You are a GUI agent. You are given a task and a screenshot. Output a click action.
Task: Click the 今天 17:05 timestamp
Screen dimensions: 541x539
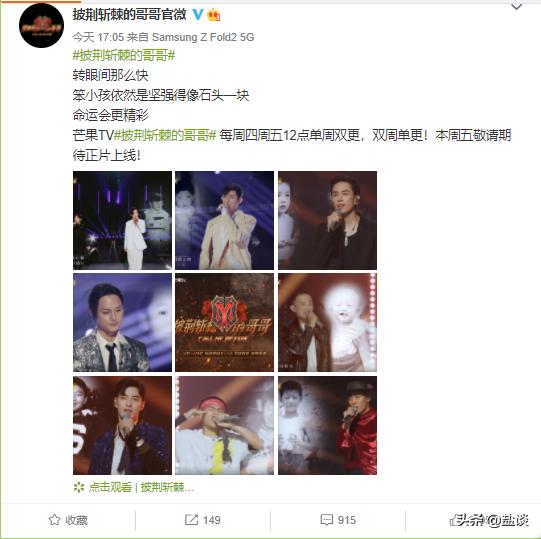98,37
